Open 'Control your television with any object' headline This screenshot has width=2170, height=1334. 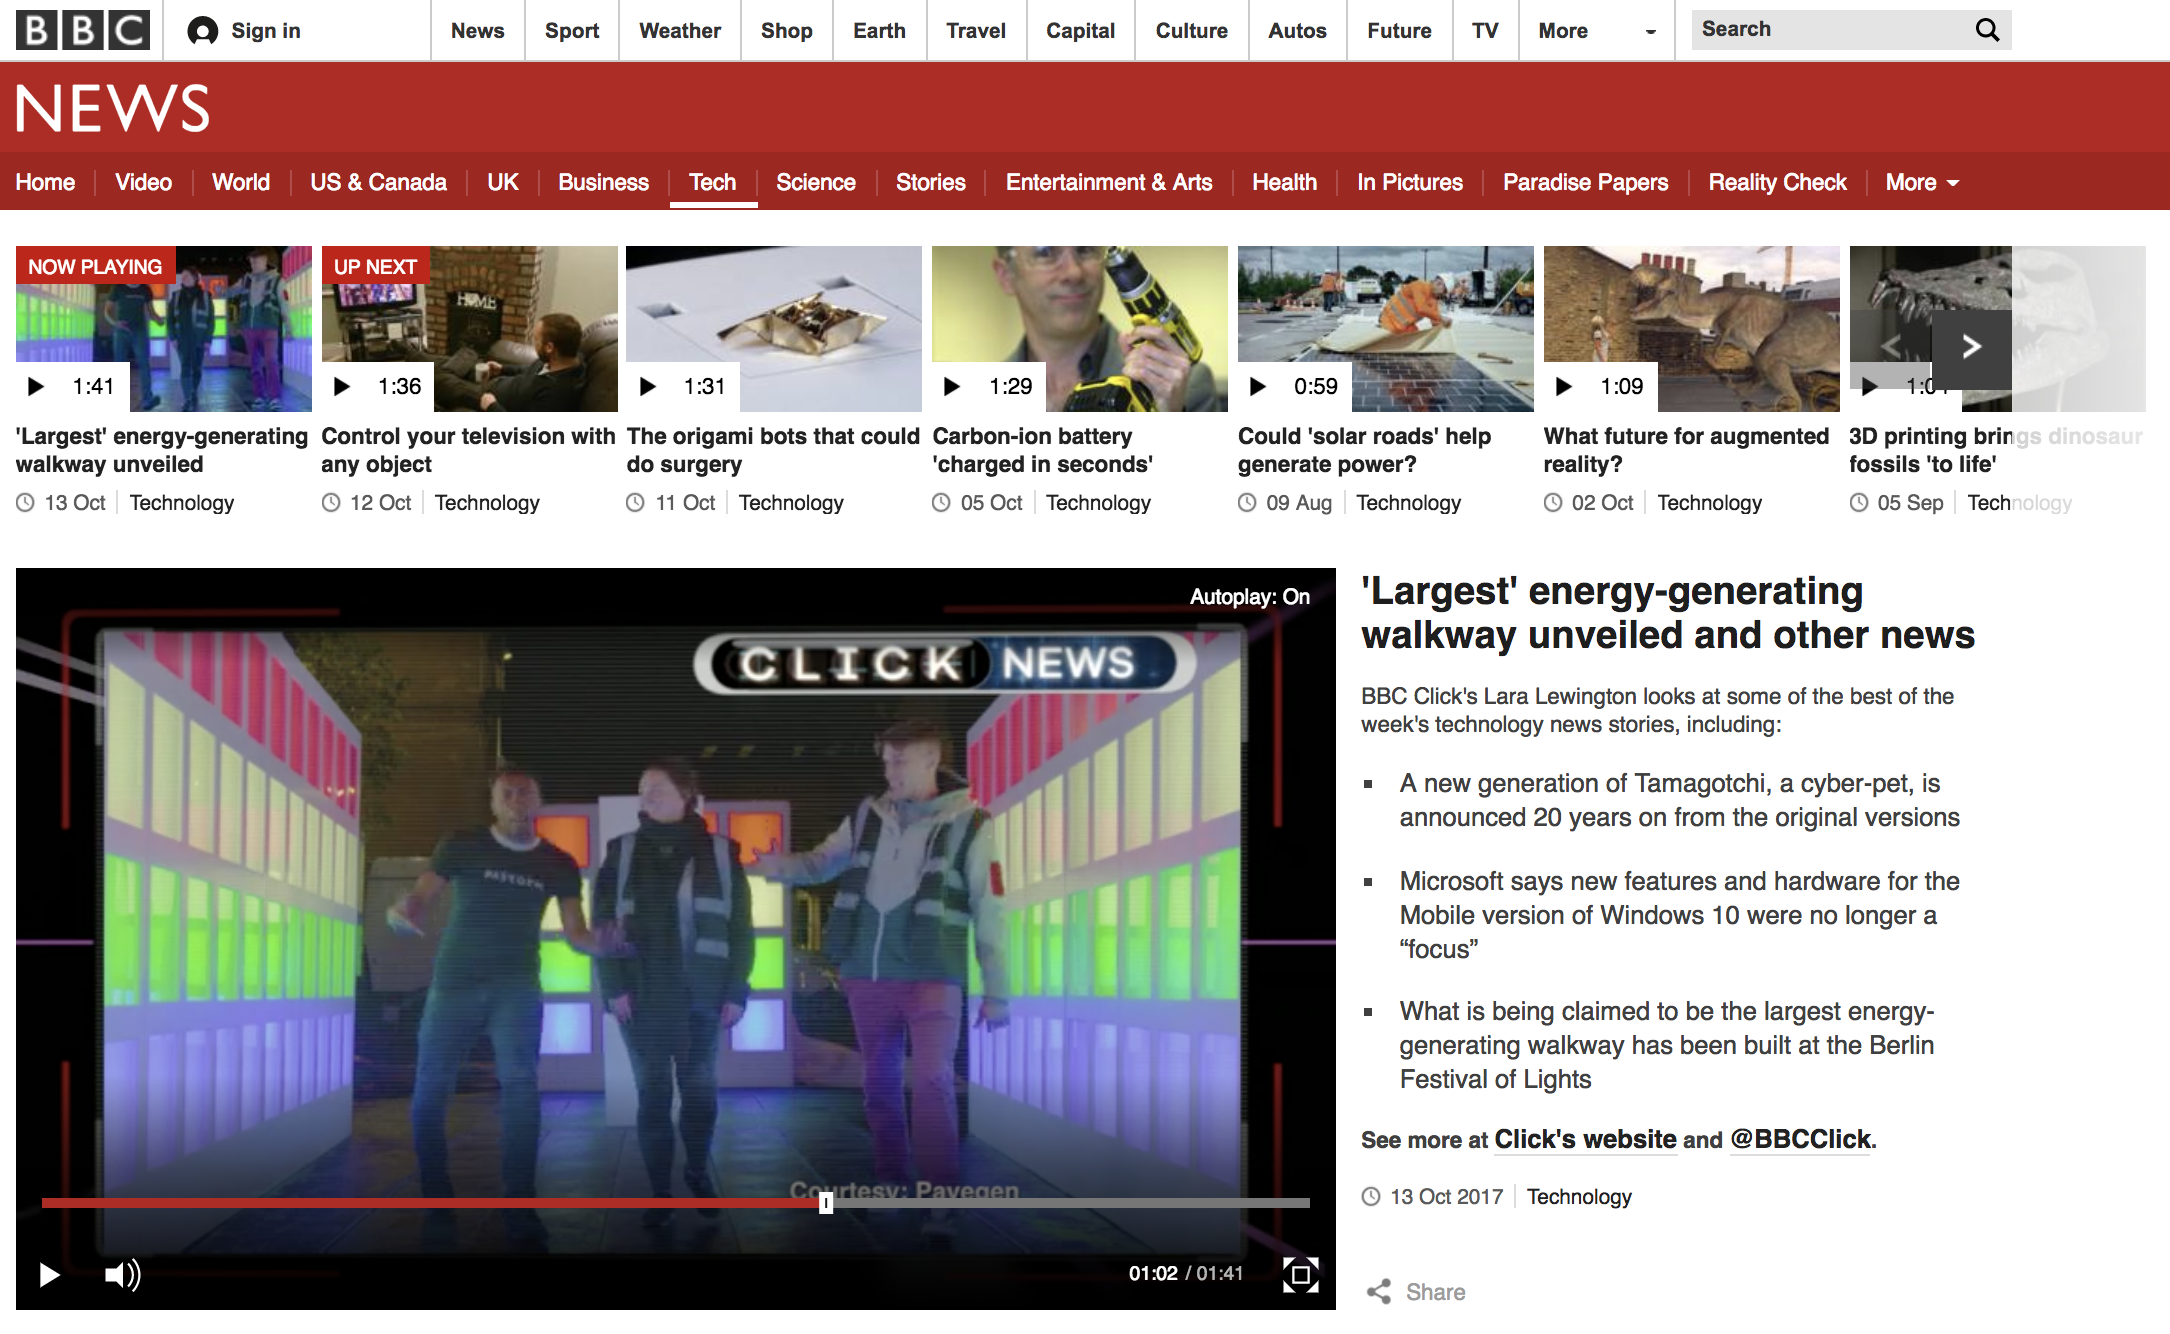(x=468, y=450)
